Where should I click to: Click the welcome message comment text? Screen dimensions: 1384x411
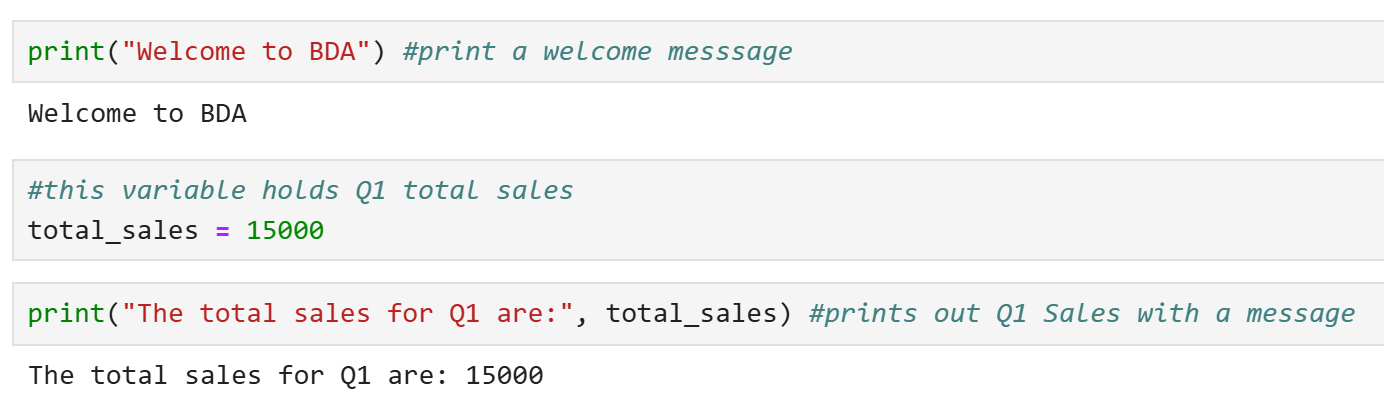(597, 52)
